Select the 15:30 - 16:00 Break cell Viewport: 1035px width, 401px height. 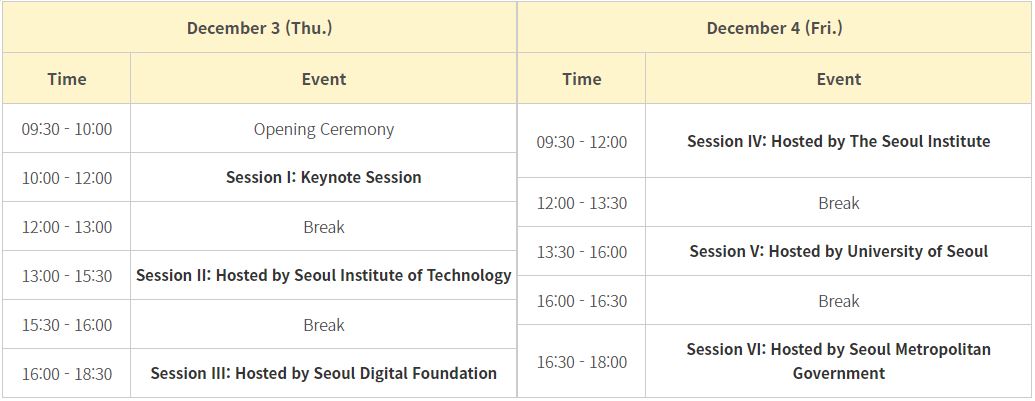[323, 324]
